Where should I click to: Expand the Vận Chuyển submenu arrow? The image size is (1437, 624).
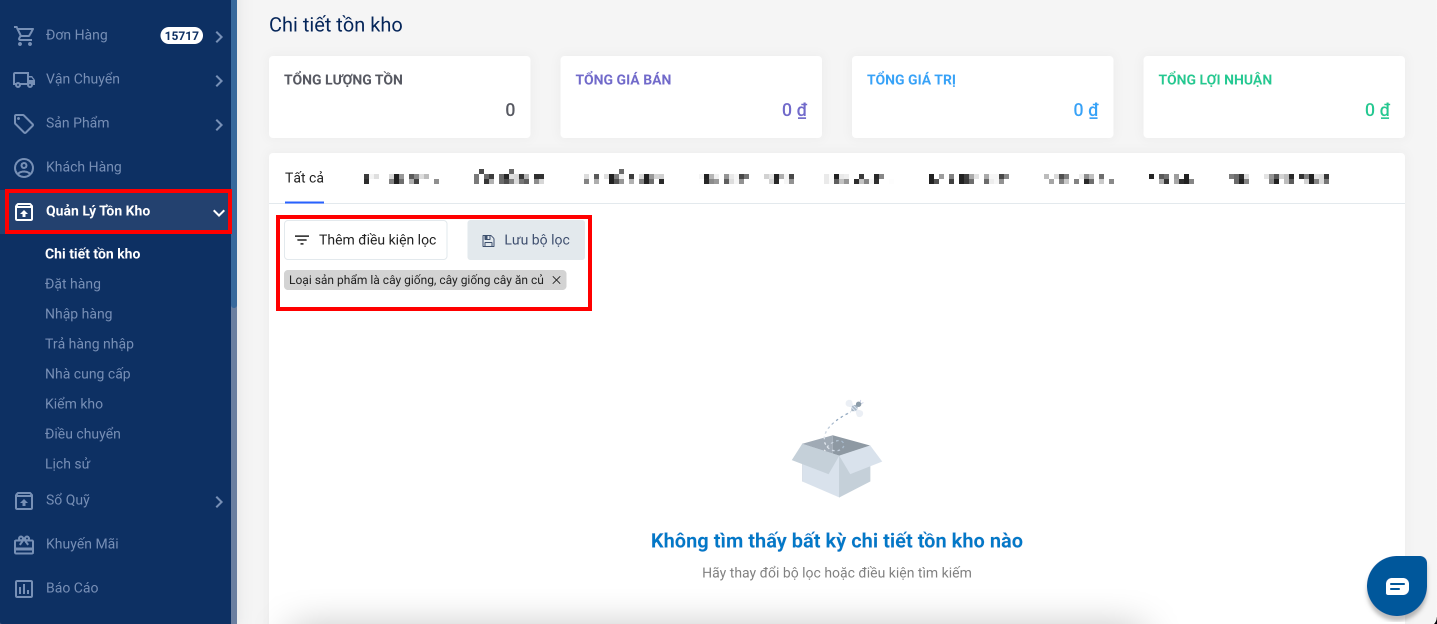click(218, 81)
